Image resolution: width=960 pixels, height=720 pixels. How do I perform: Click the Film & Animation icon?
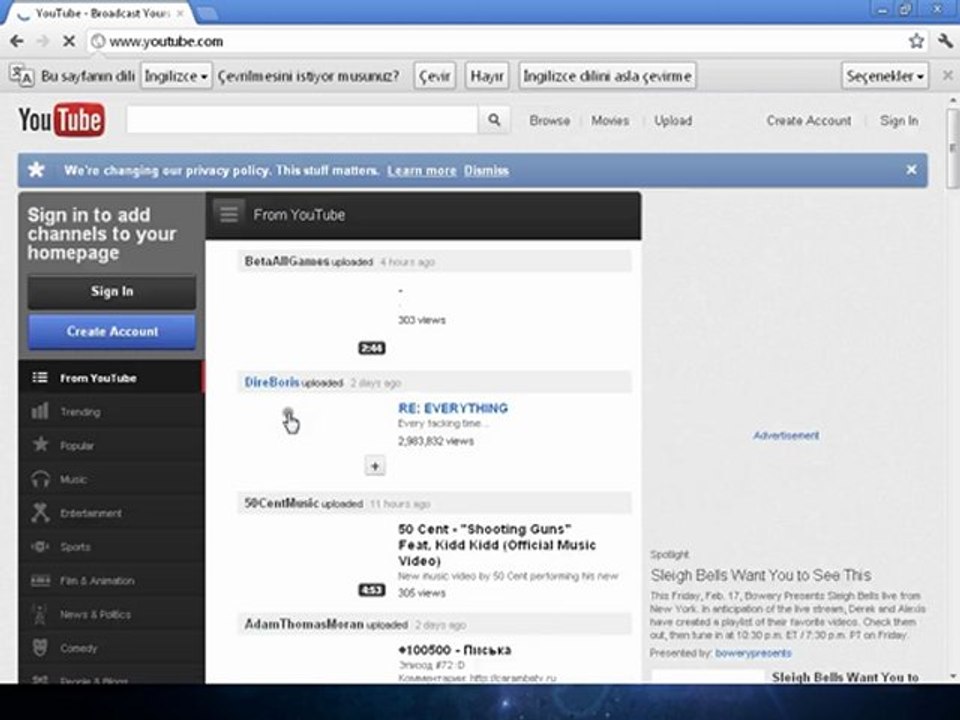[x=40, y=580]
